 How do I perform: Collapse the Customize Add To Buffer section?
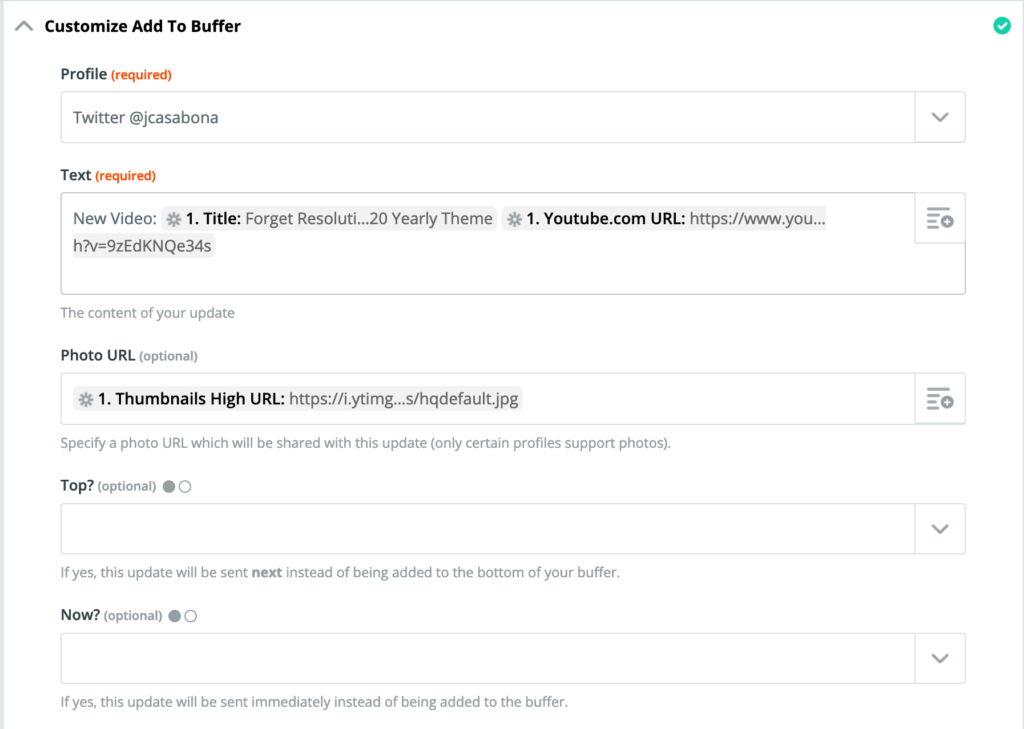point(23,26)
